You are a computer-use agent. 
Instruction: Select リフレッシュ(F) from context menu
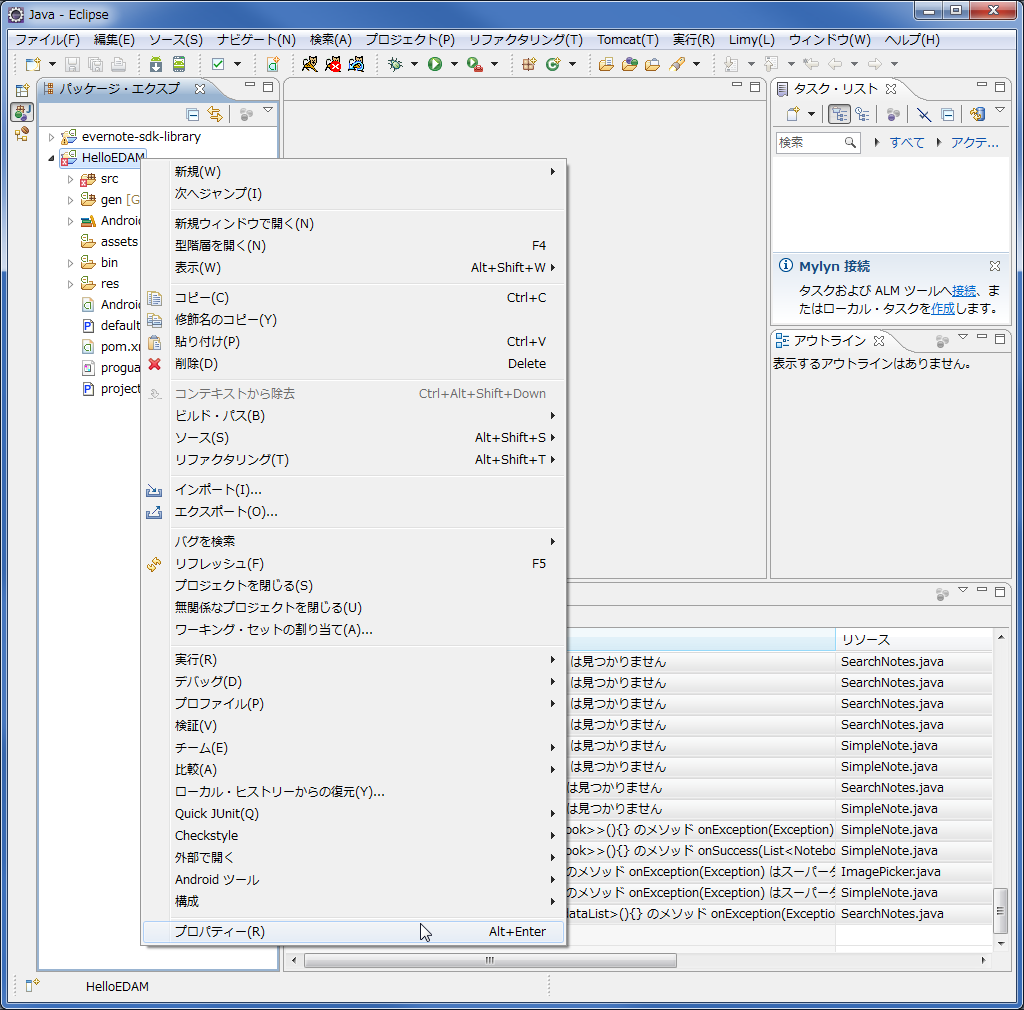[353, 563]
